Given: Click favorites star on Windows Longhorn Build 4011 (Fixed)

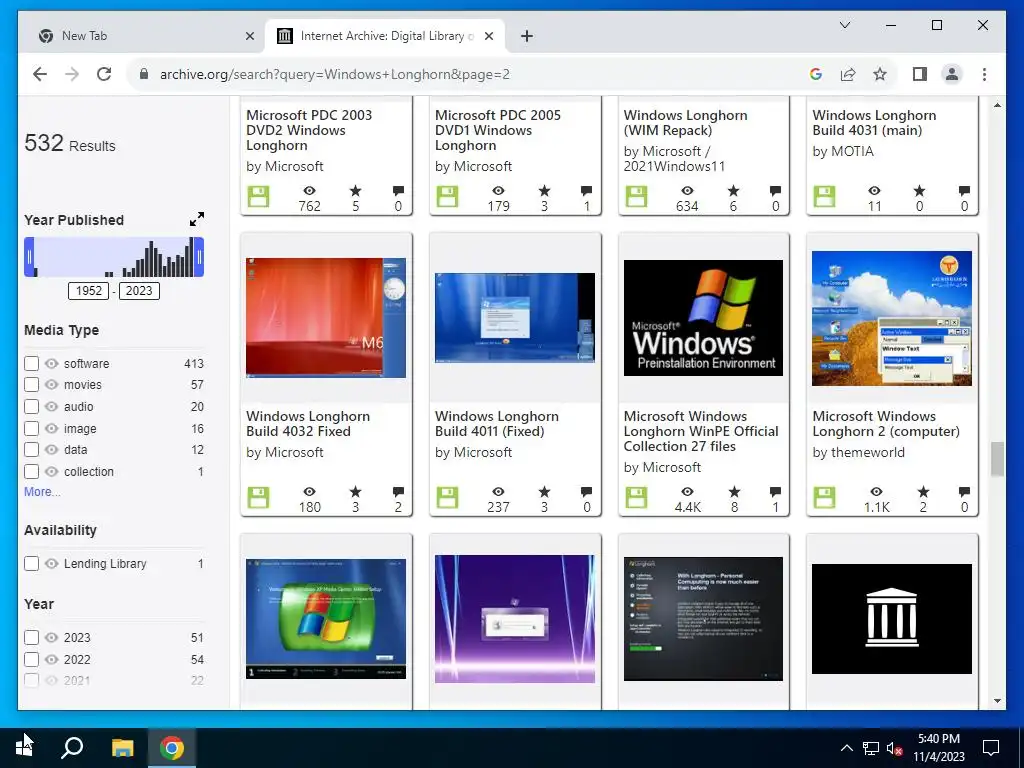Looking at the screenshot, I should coord(544,491).
